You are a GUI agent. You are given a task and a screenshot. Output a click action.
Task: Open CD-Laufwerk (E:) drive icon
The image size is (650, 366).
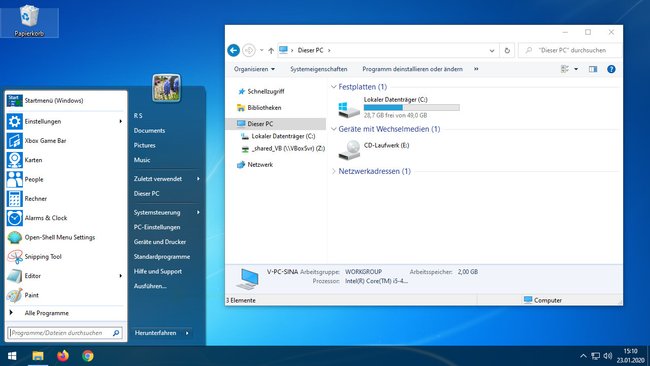click(x=349, y=150)
